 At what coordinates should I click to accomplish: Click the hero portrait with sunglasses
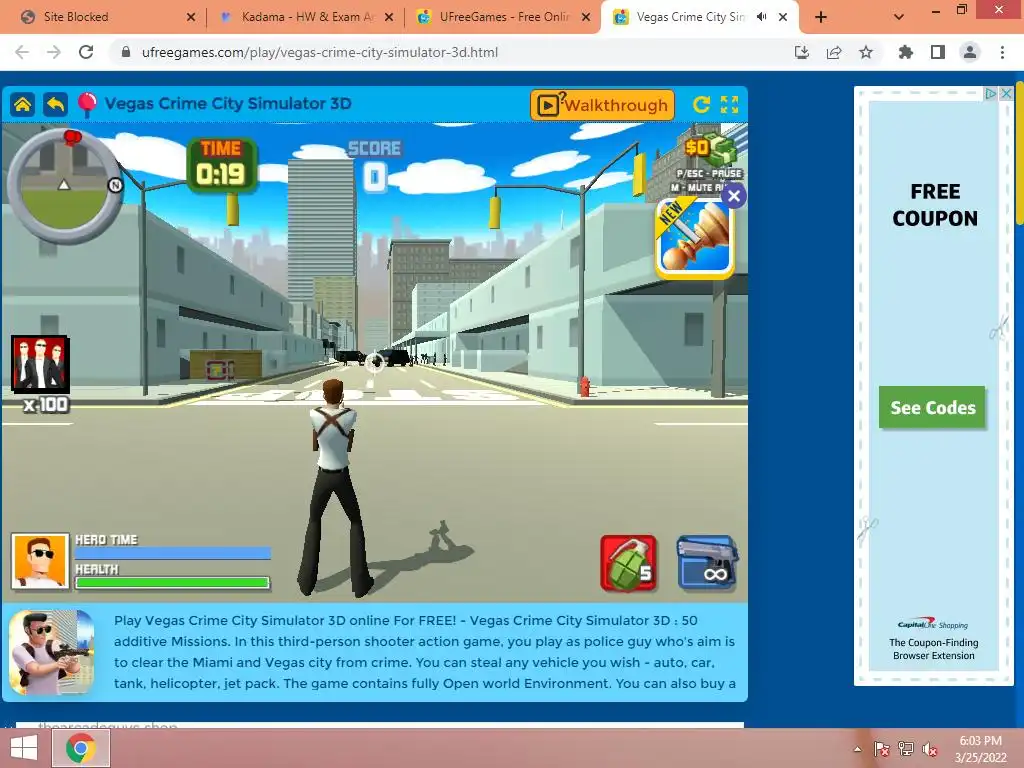click(x=40, y=561)
